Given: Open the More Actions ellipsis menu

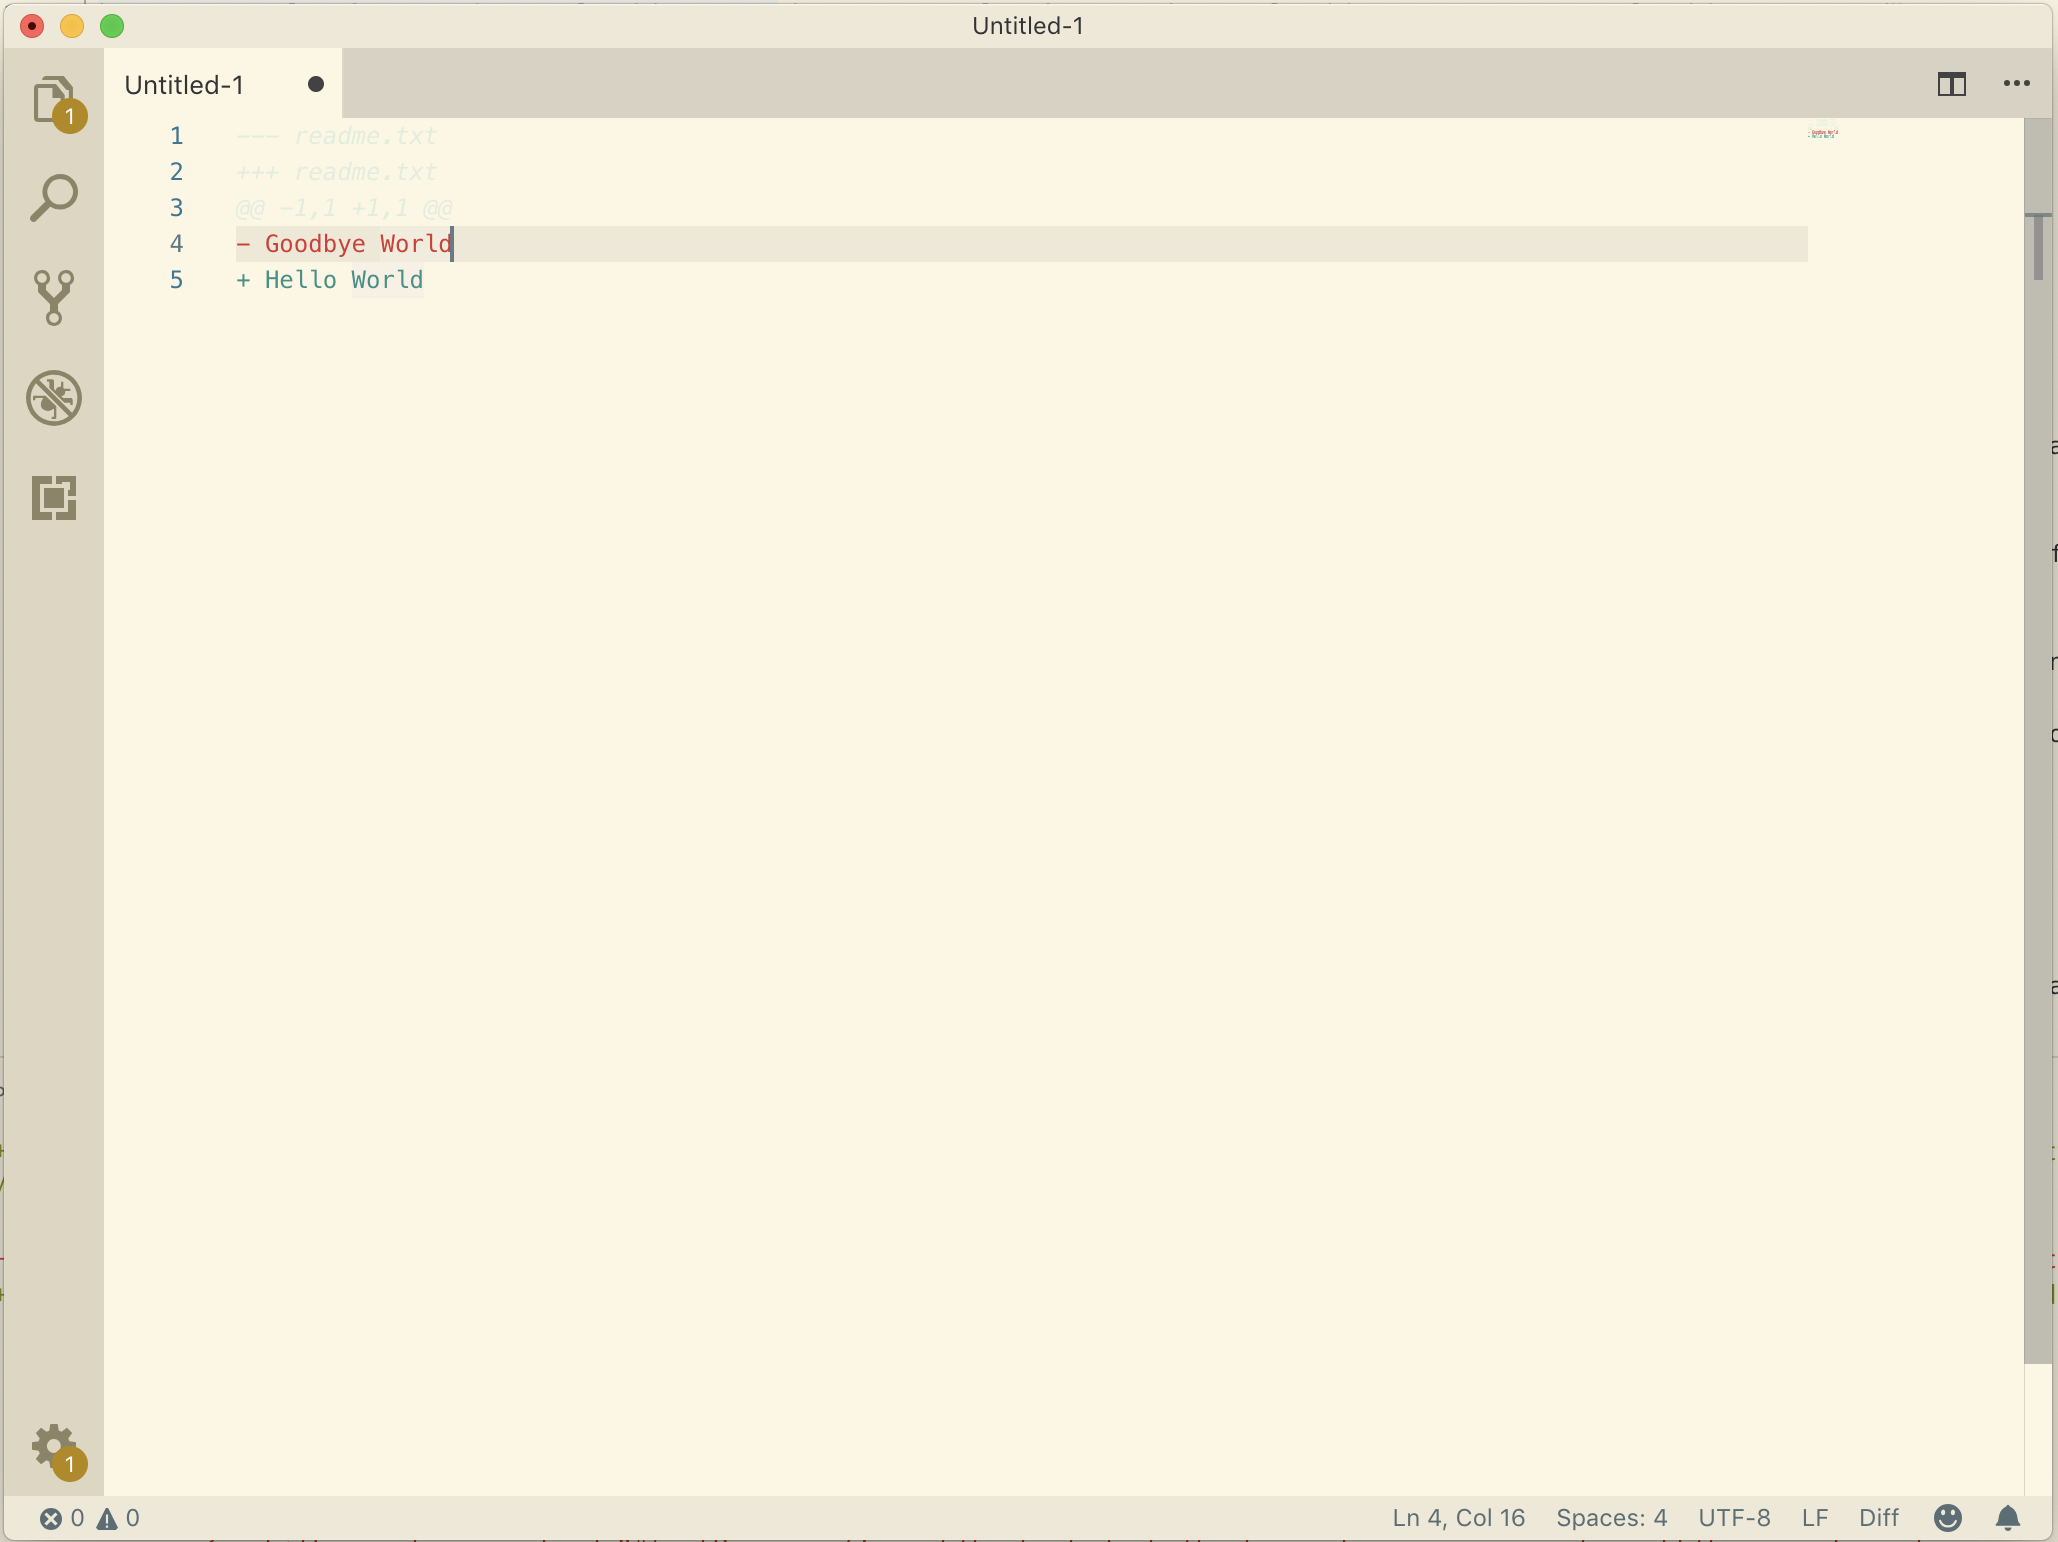Looking at the screenshot, I should pos(2016,84).
